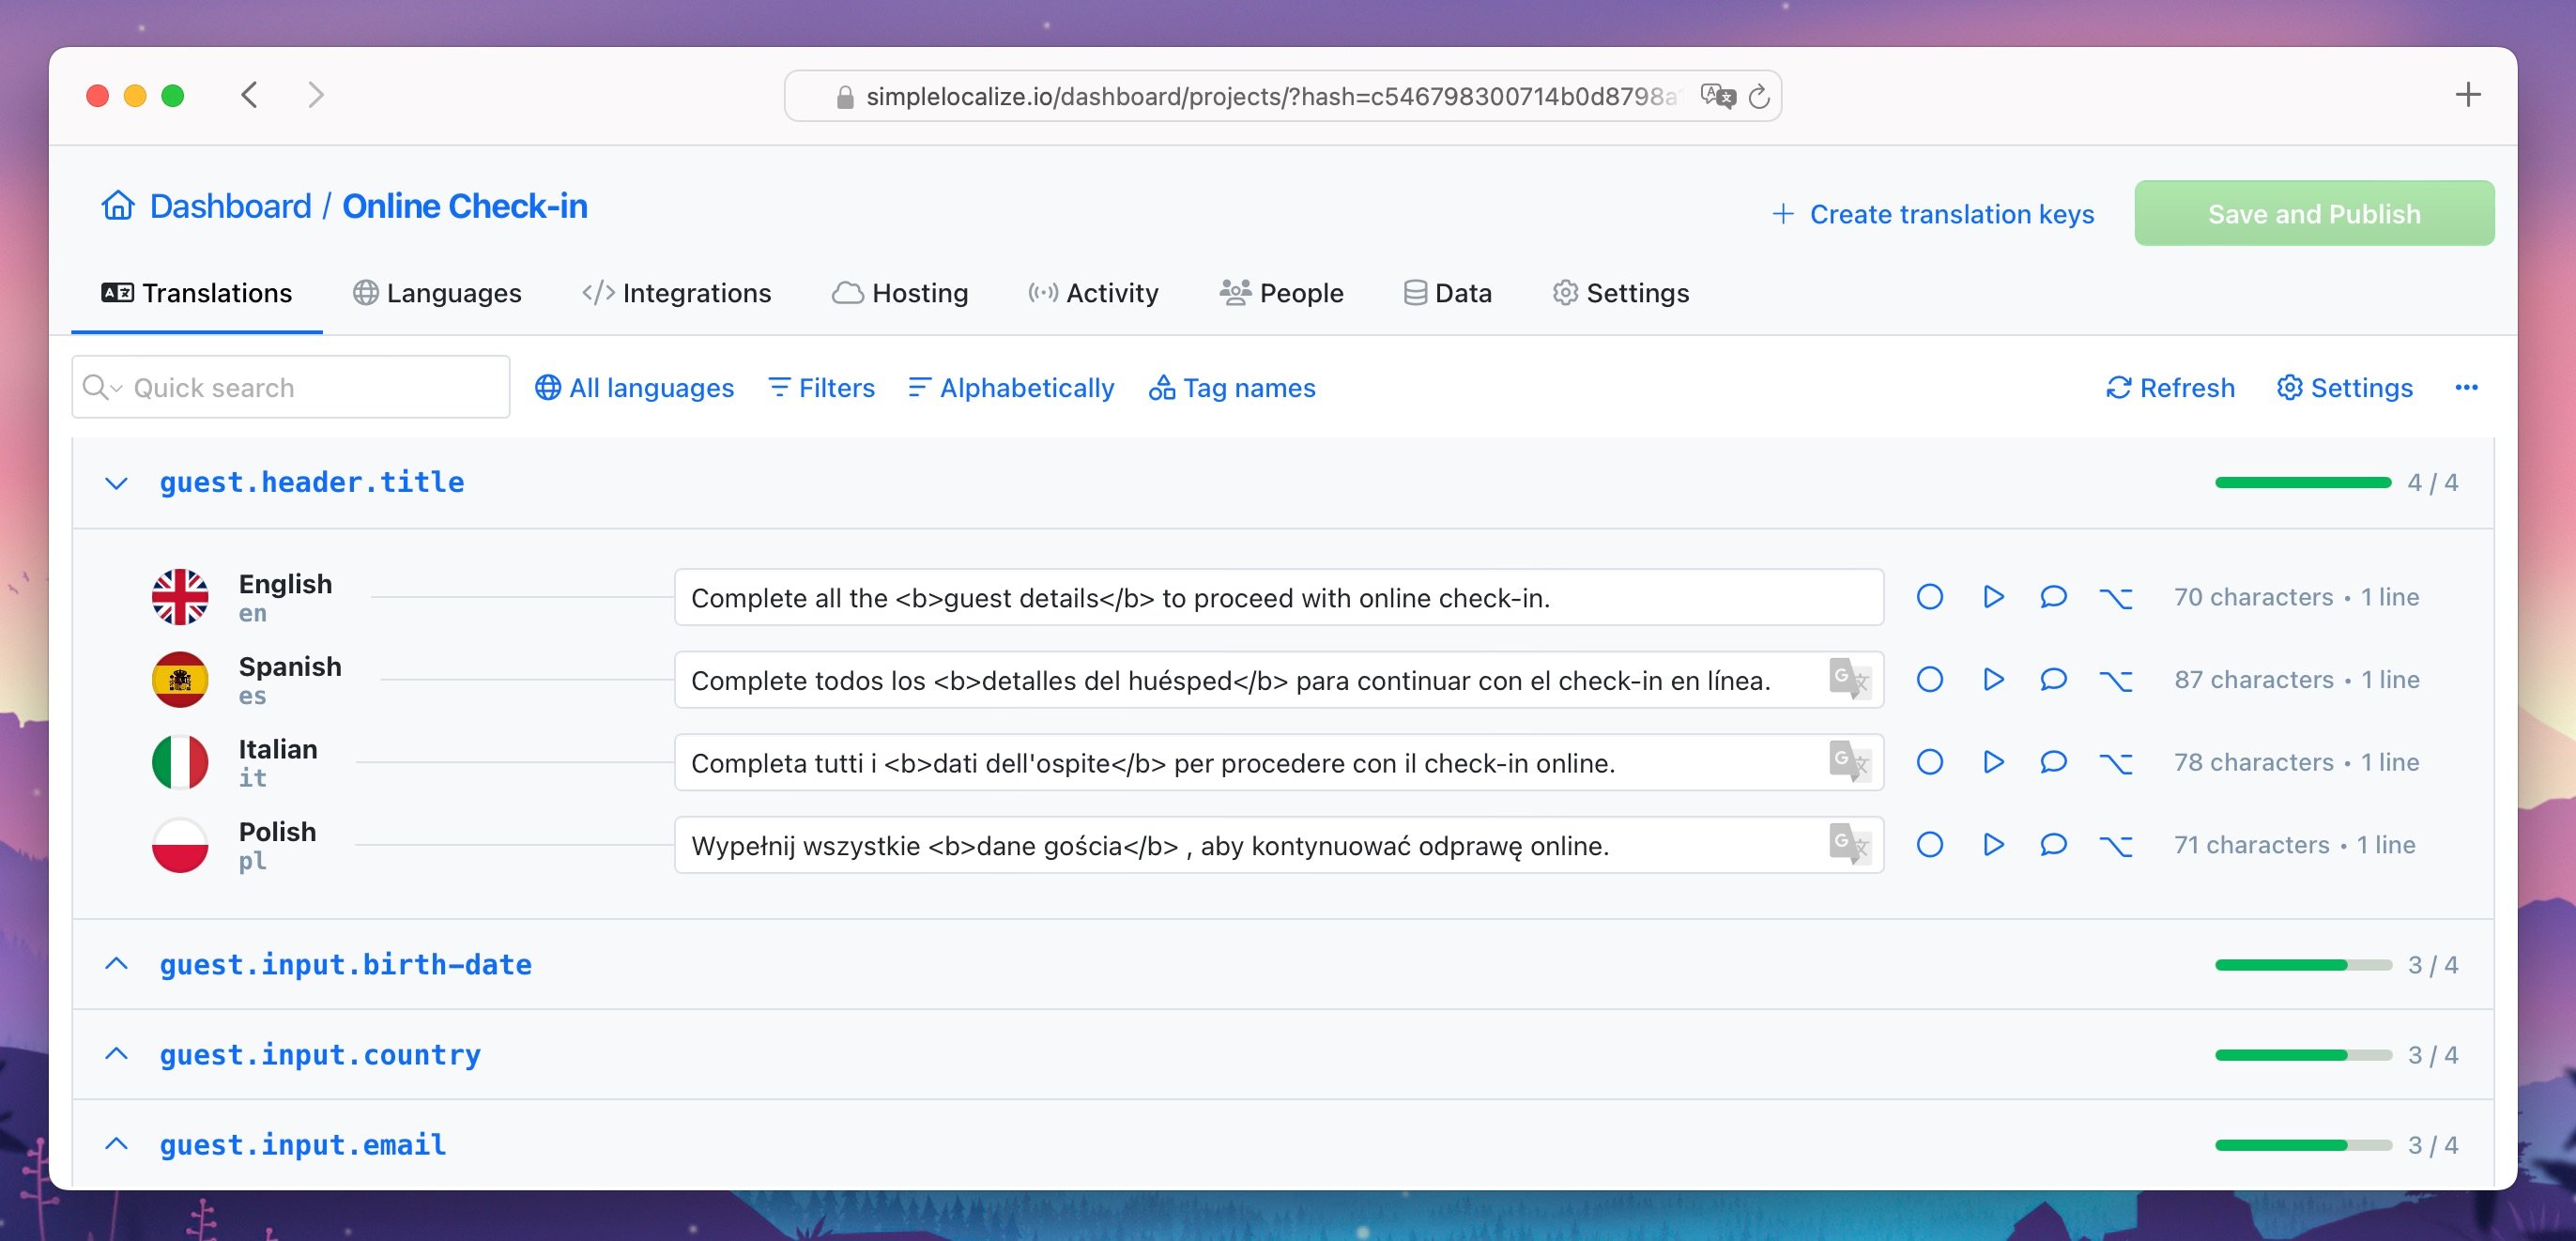
Task: Click Google Translate icon in the Spanish field
Action: 1849,679
